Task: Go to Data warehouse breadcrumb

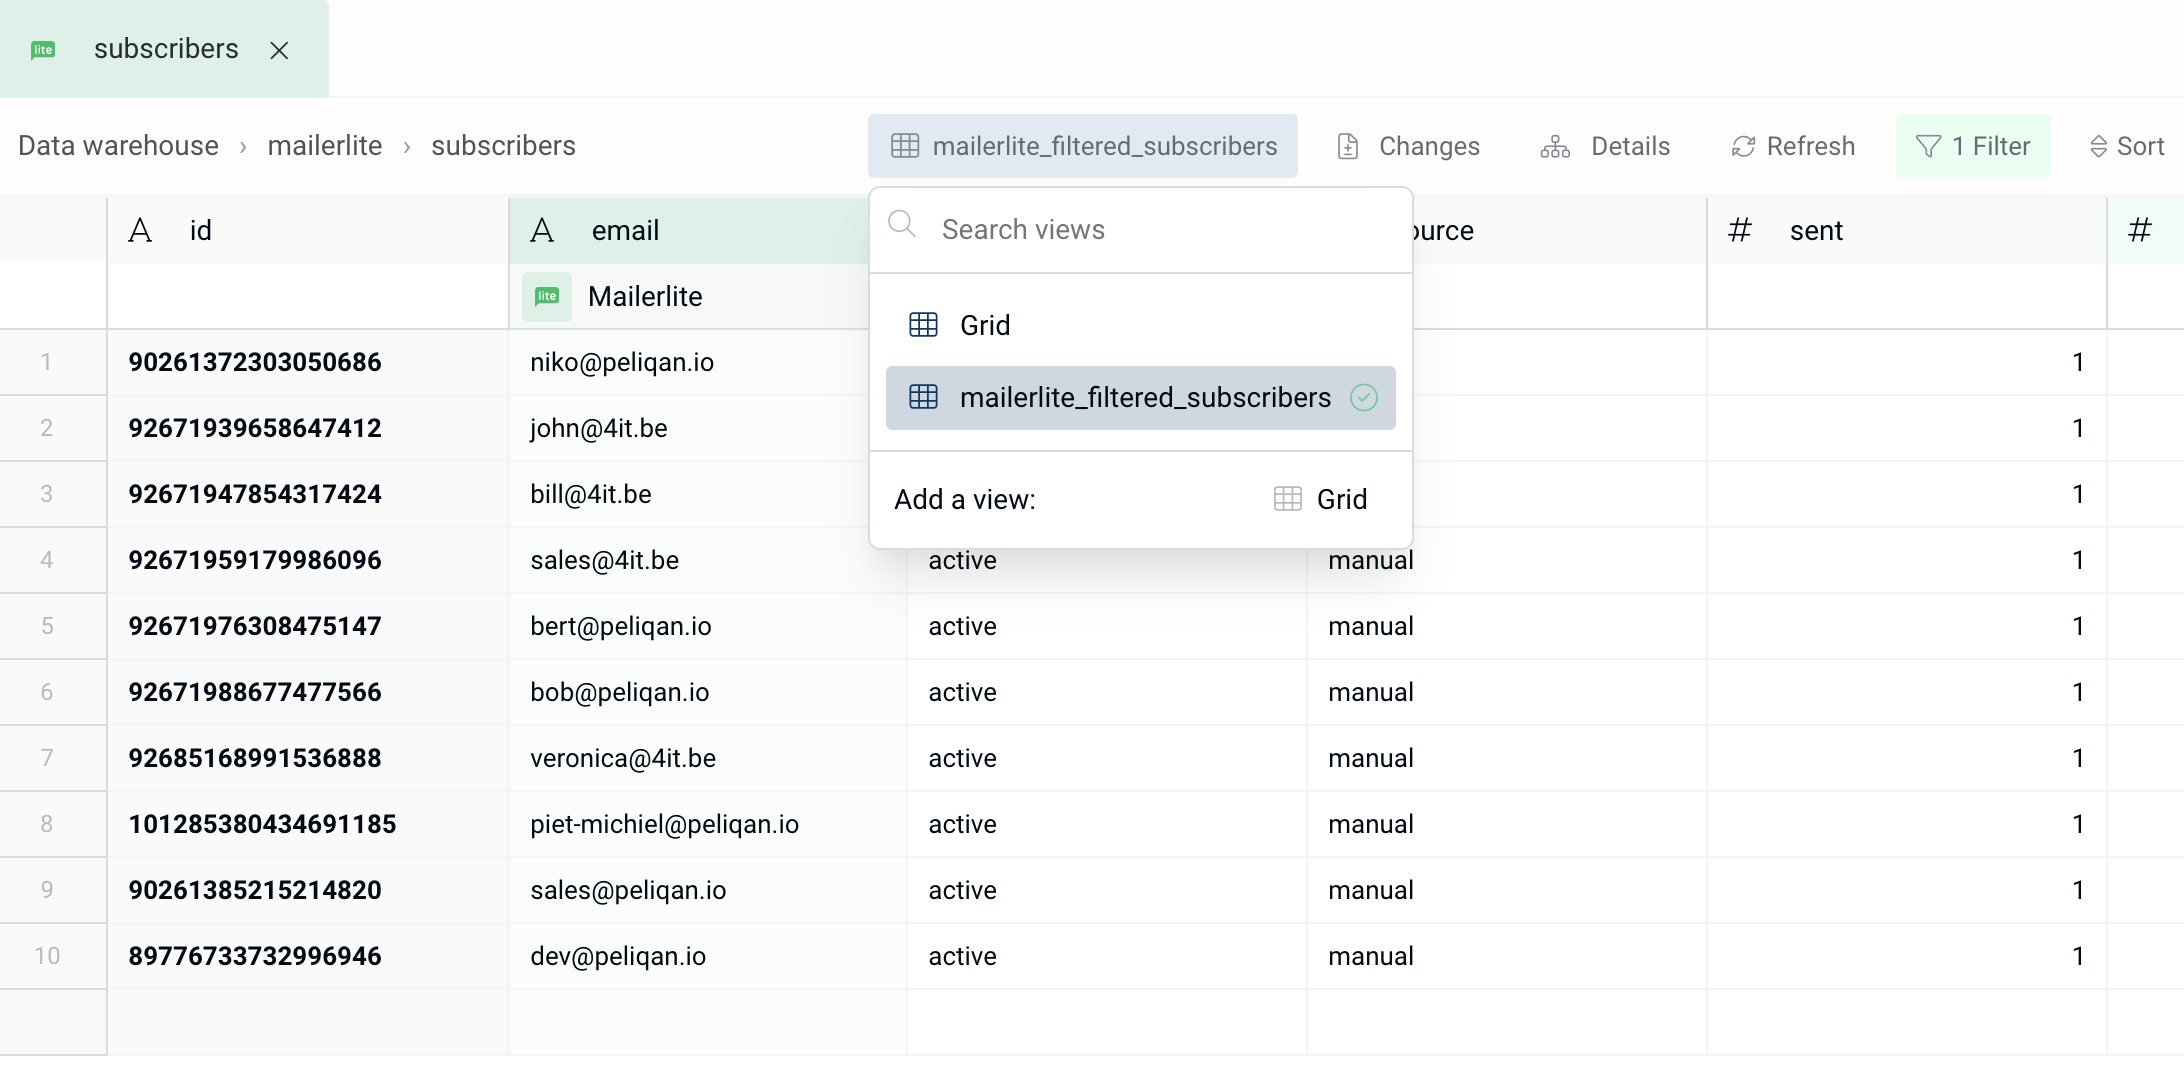Action: coord(118,146)
